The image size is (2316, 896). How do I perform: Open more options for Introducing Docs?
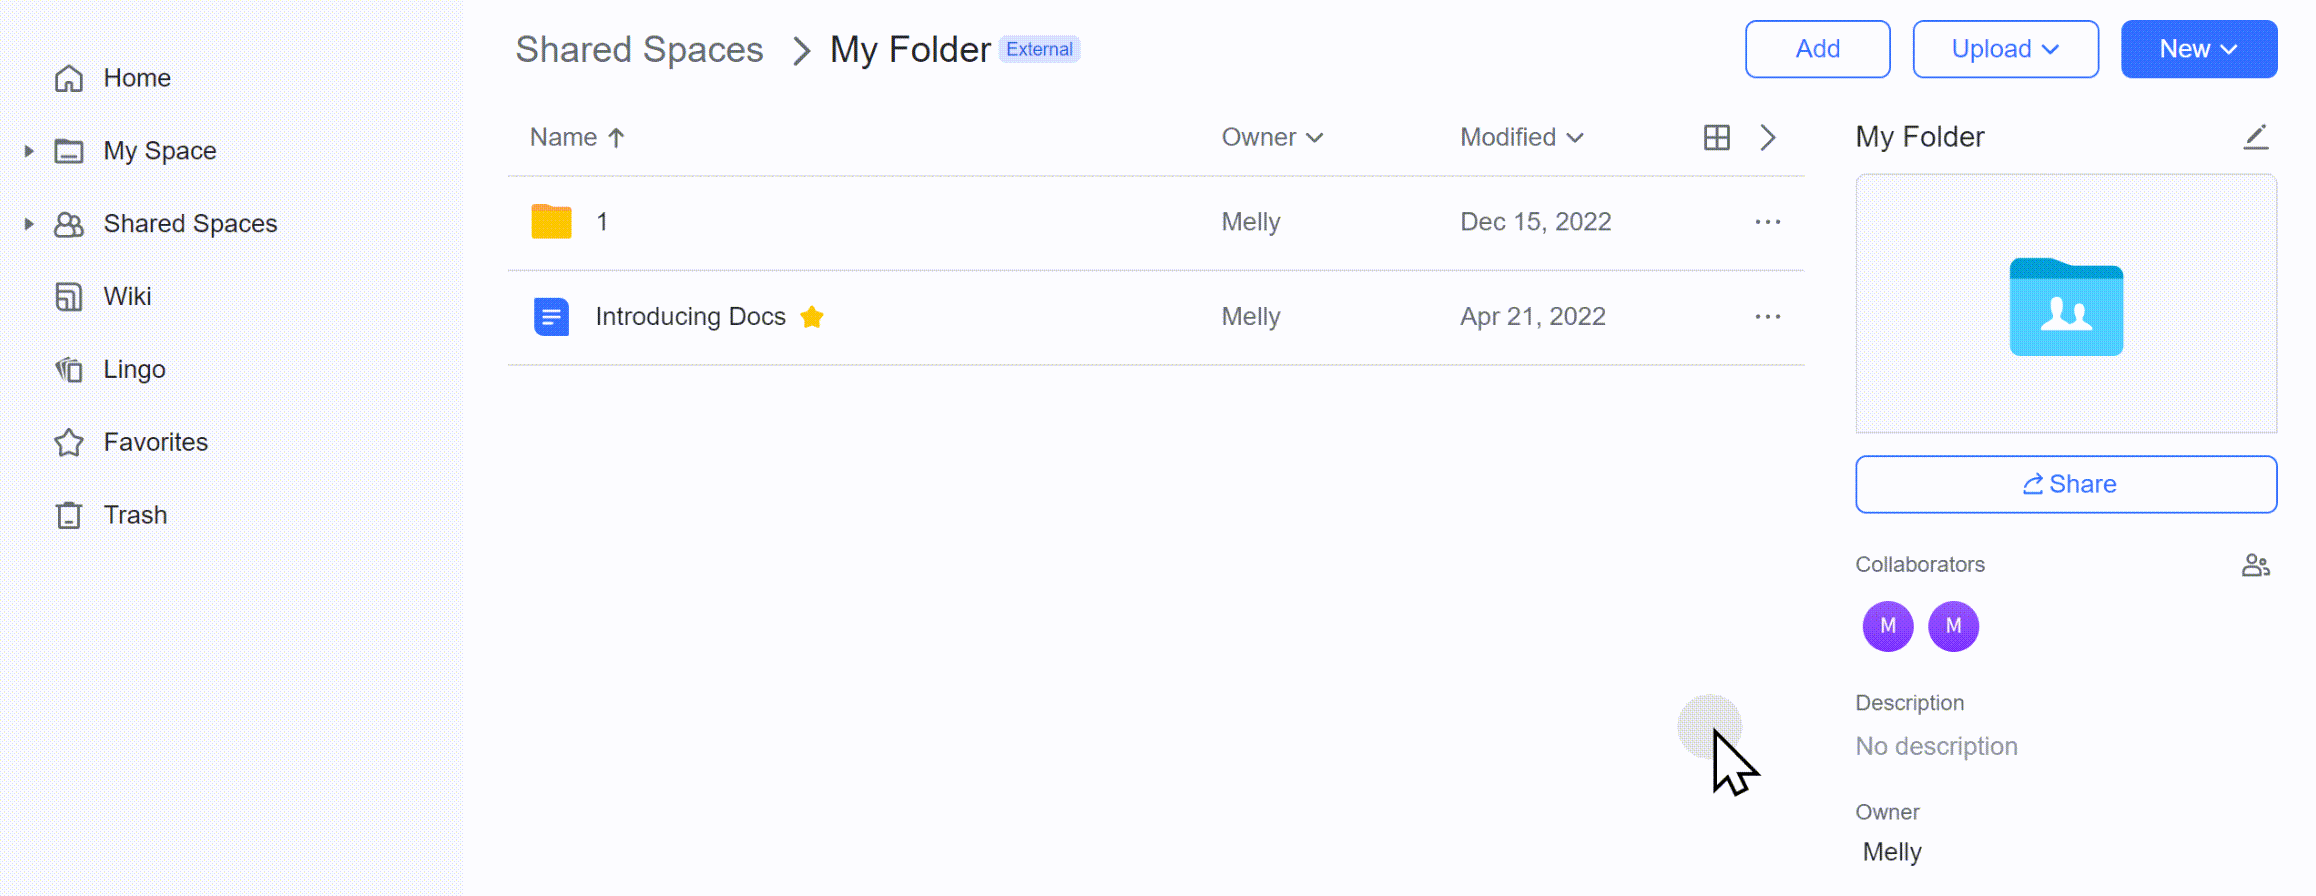coord(1767,317)
